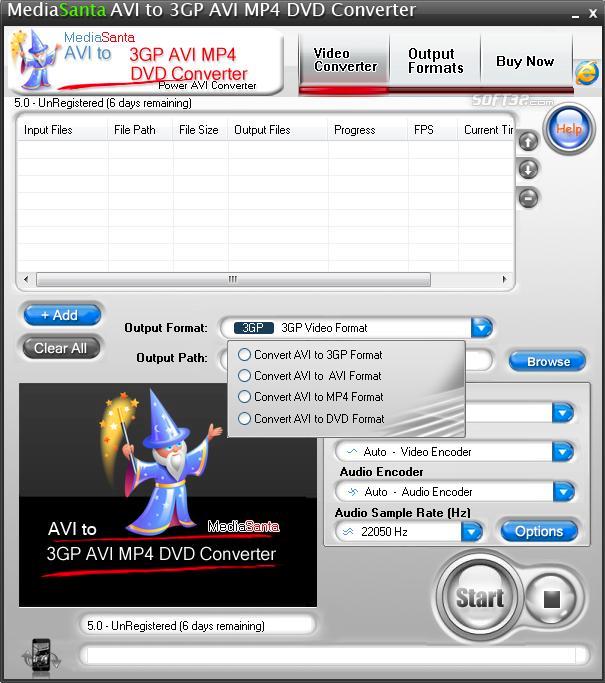The height and width of the screenshot is (683, 605).
Task: Click the remove file minus icon
Action: (x=528, y=198)
